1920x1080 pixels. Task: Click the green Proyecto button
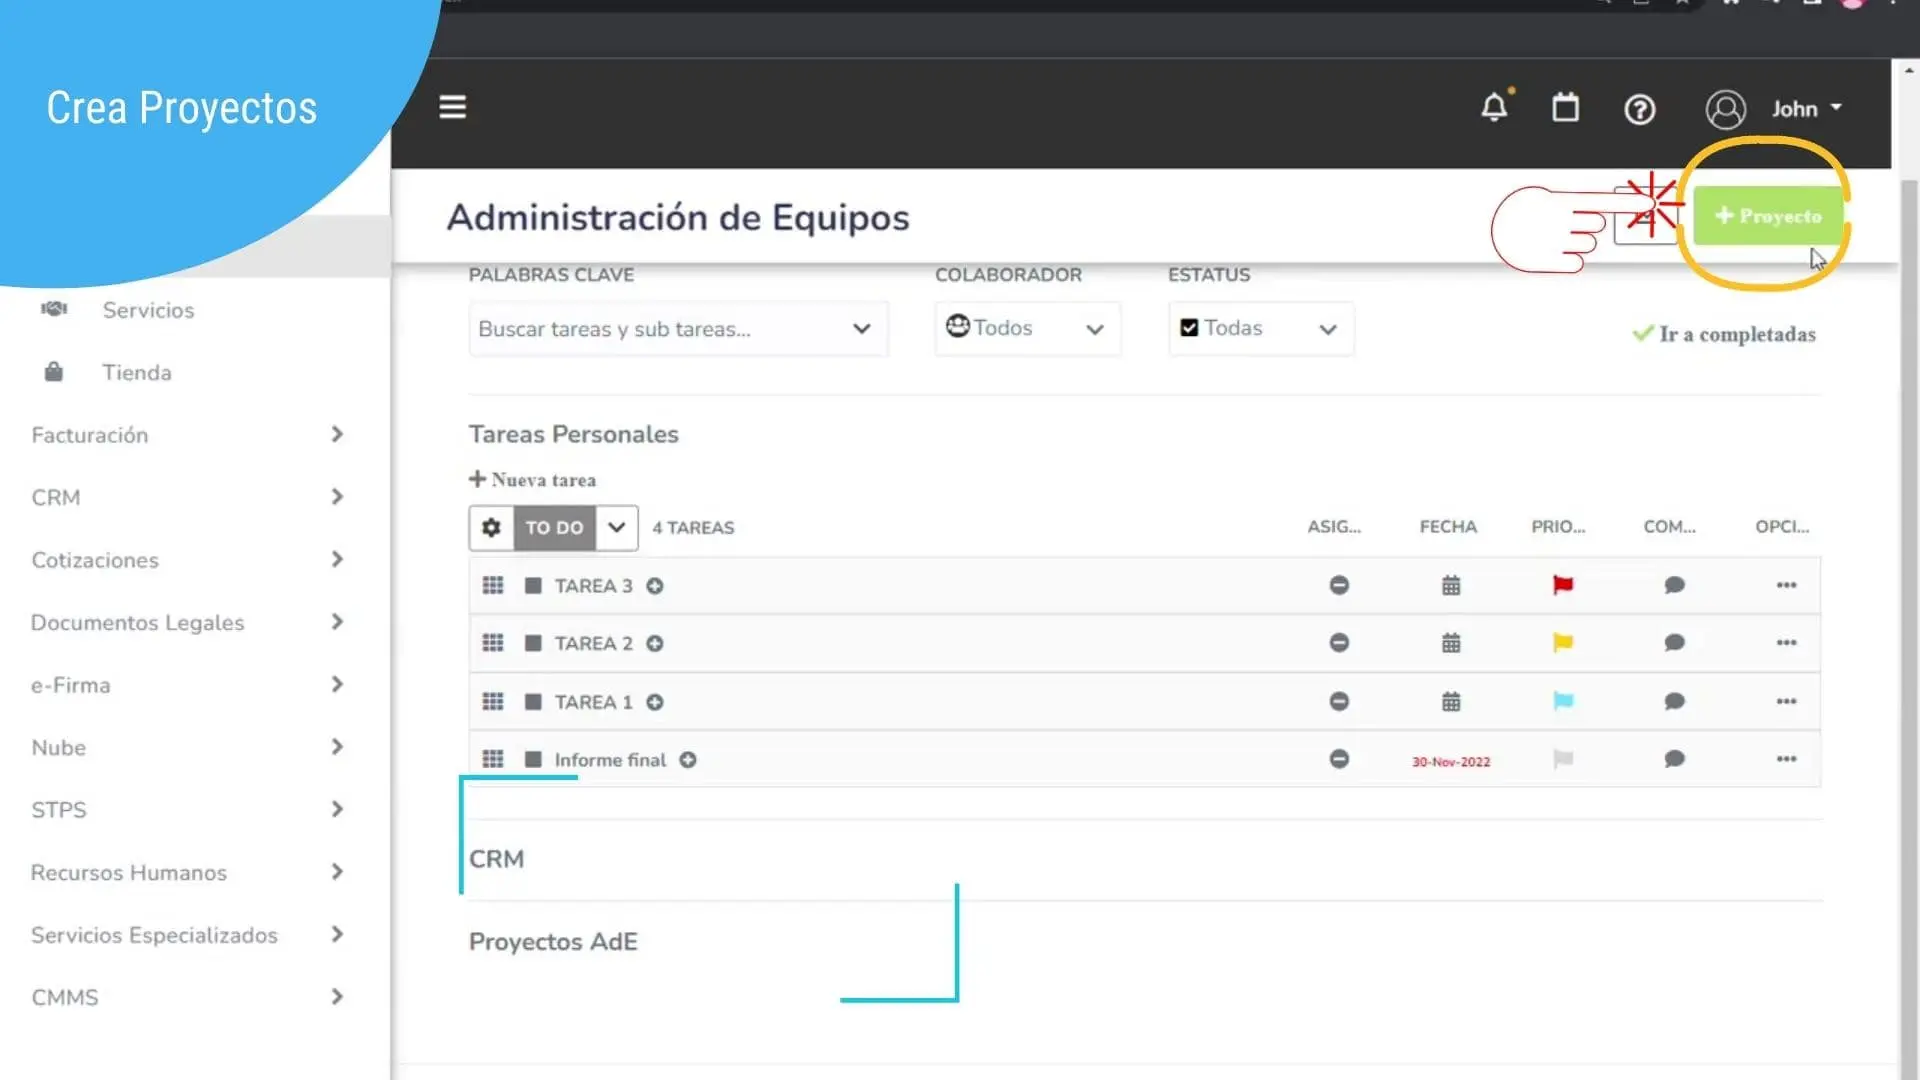(1768, 216)
